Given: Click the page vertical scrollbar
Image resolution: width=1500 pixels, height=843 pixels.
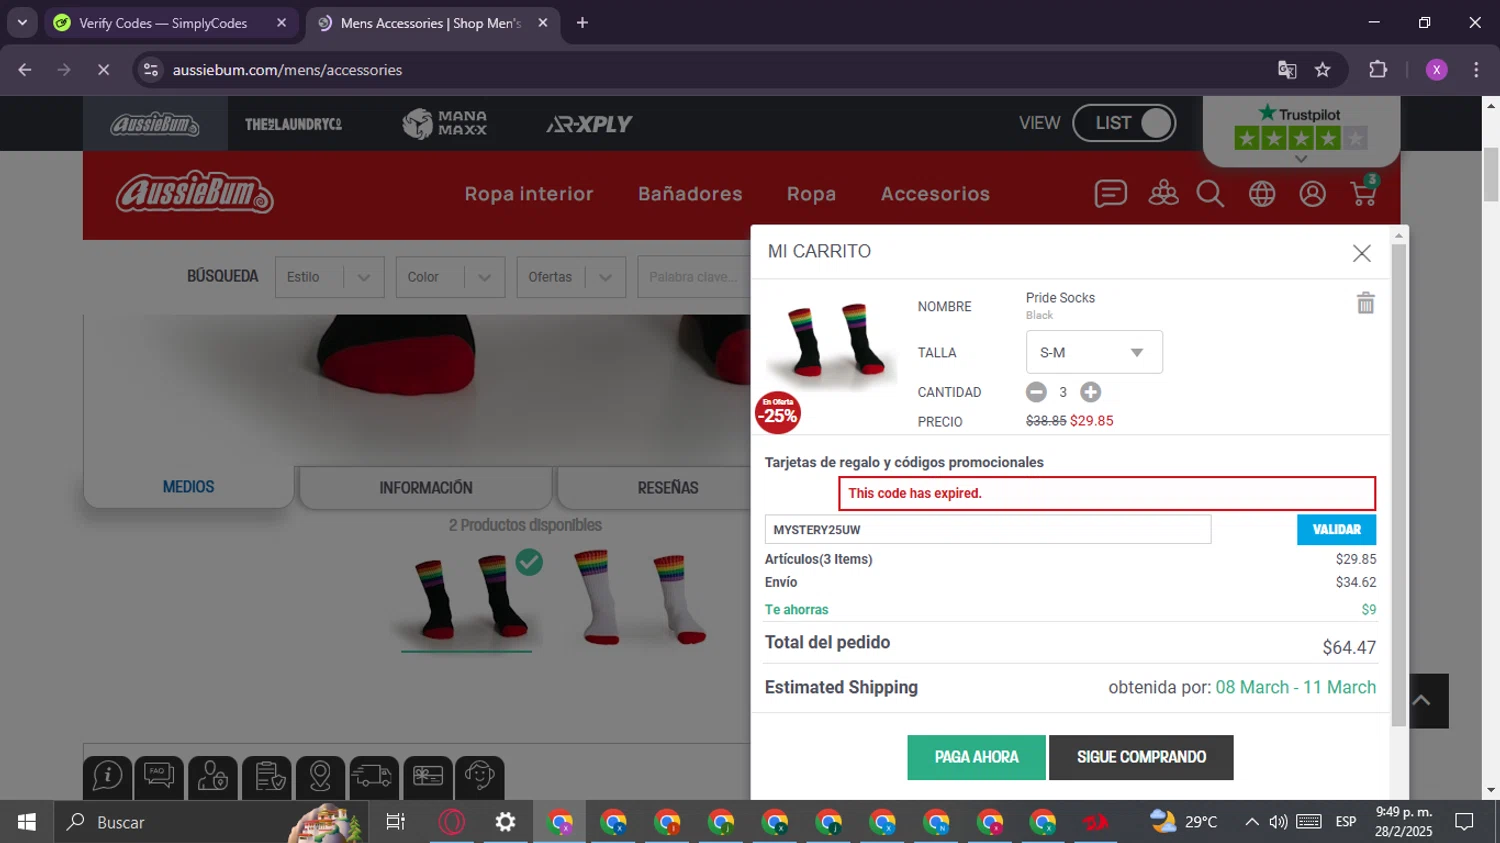Looking at the screenshot, I should pyautogui.click(x=1491, y=174).
